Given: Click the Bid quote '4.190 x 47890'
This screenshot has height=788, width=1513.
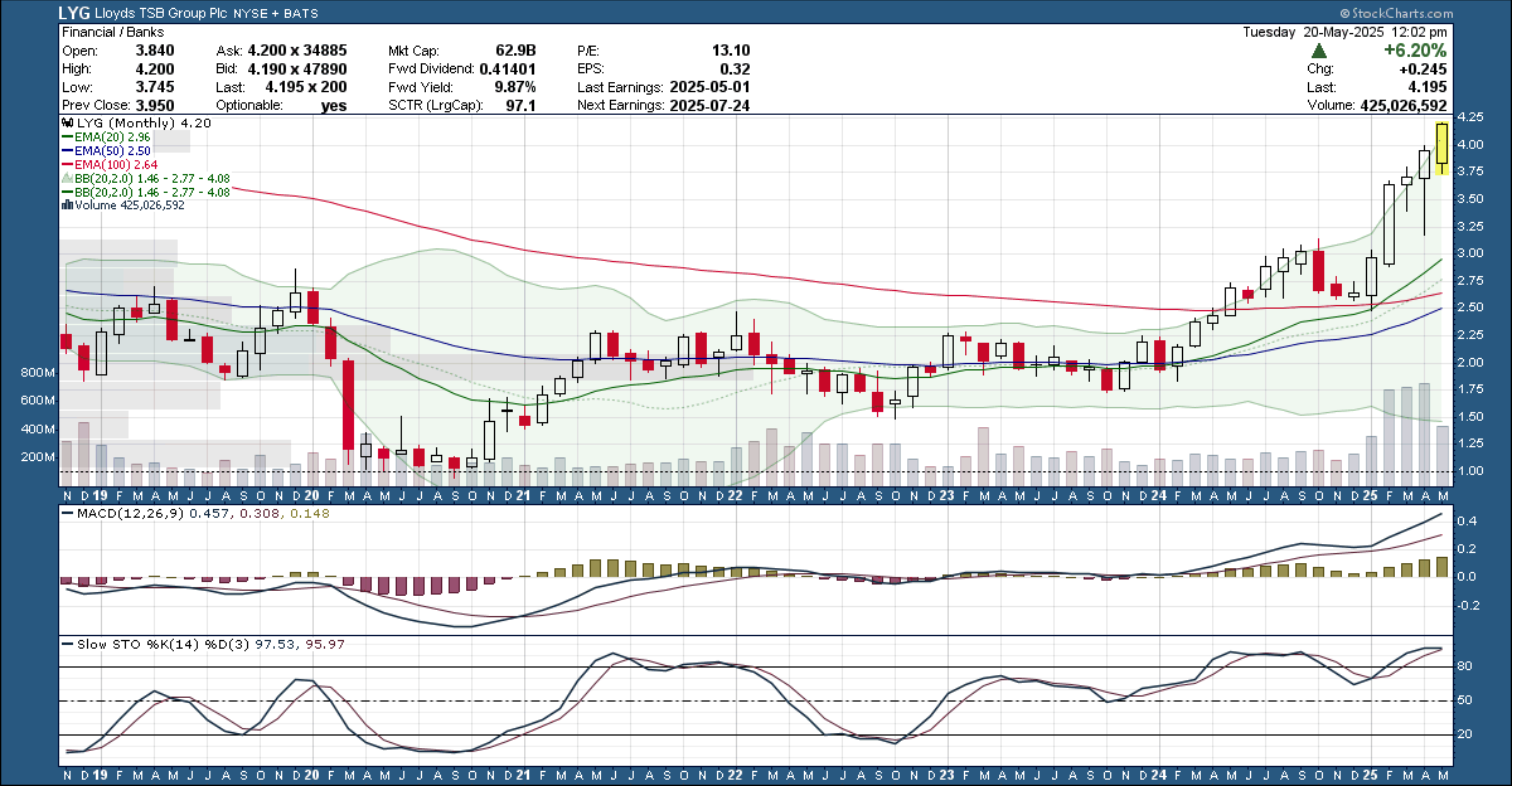Looking at the screenshot, I should [x=297, y=69].
